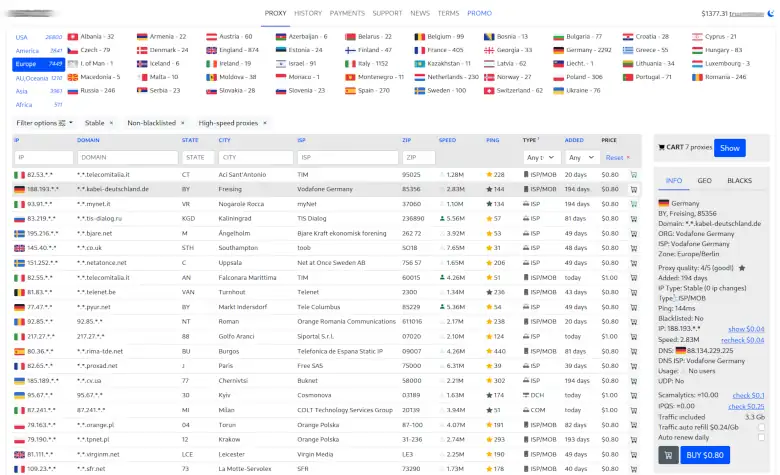Switch to the BLACKS tab
Image resolution: width=780 pixels, height=475 pixels.
(739, 181)
